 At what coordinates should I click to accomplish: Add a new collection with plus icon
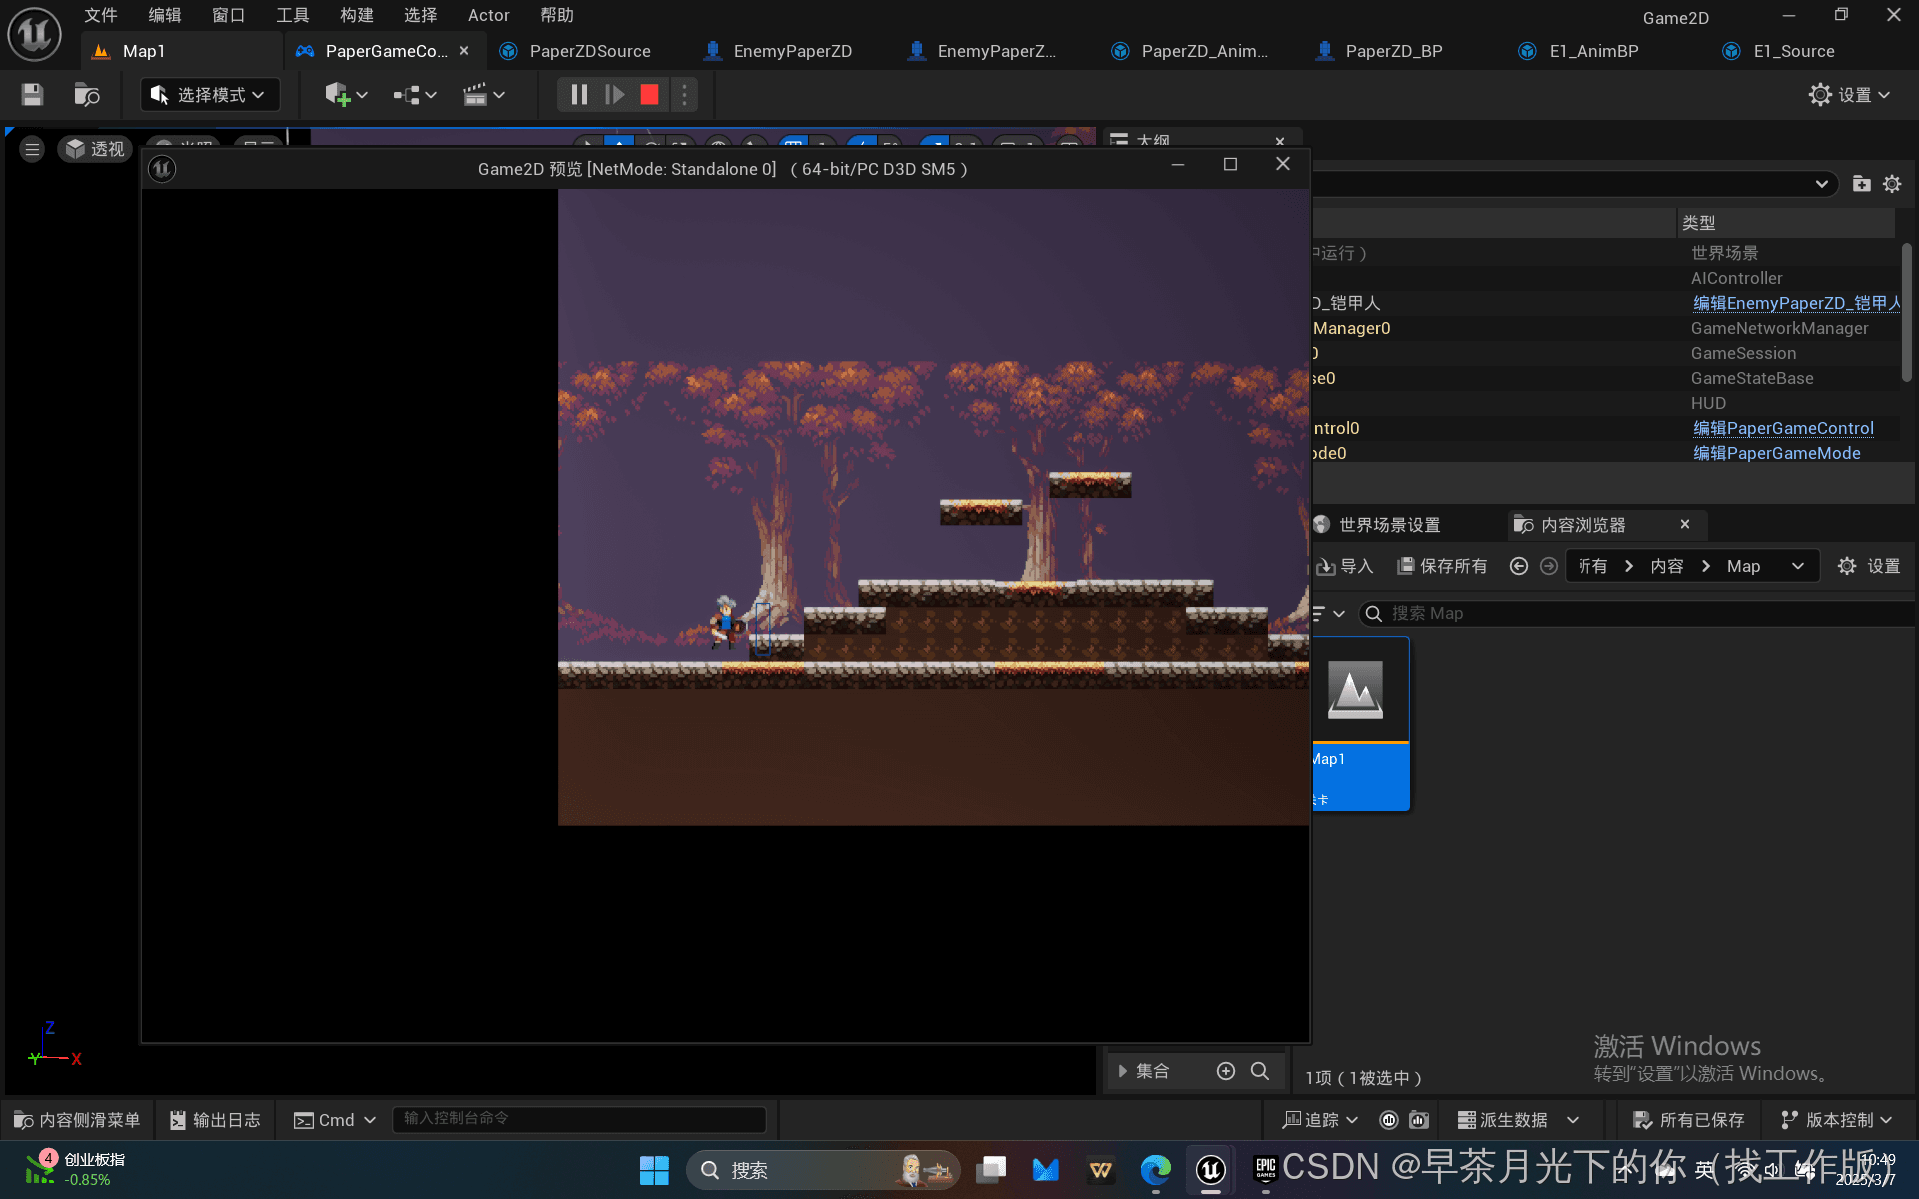(x=1225, y=1071)
